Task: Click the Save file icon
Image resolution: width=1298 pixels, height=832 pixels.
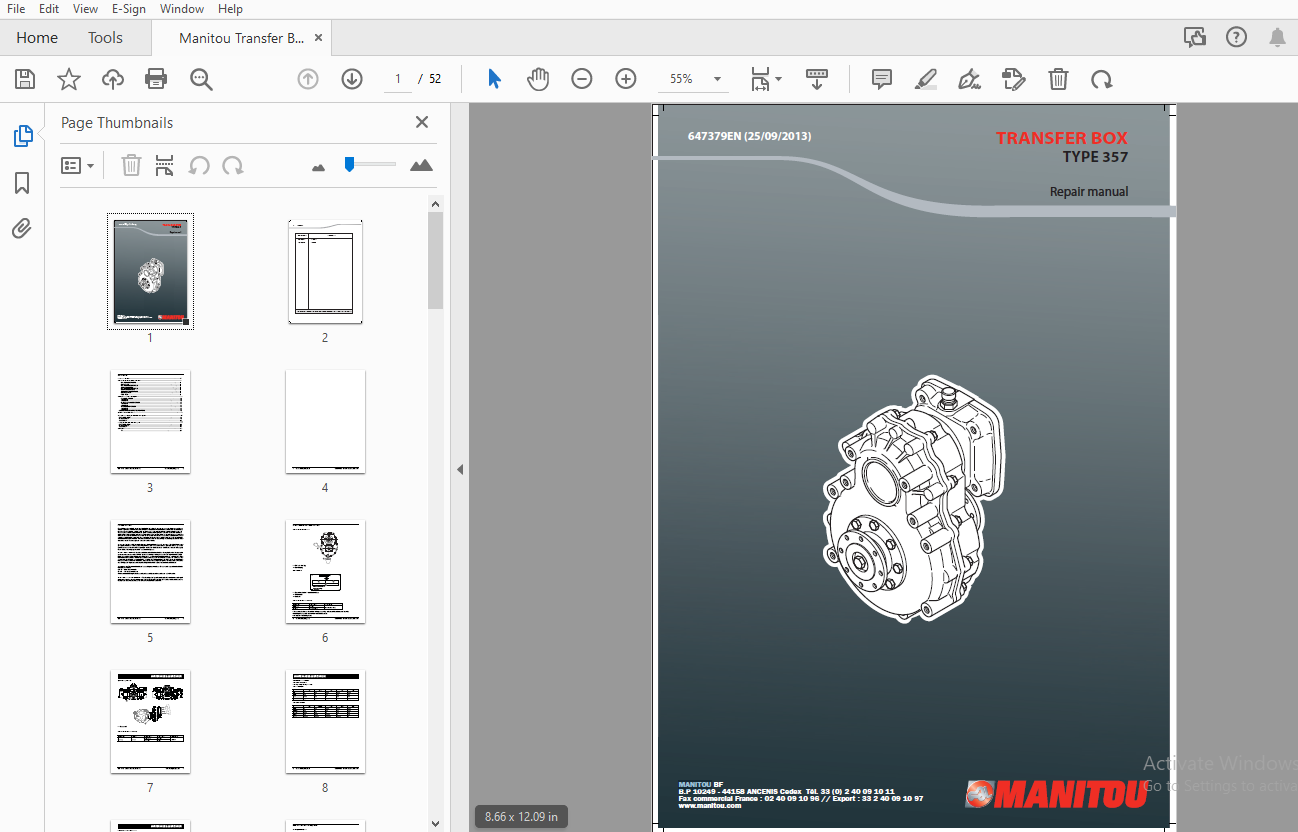Action: click(x=25, y=80)
